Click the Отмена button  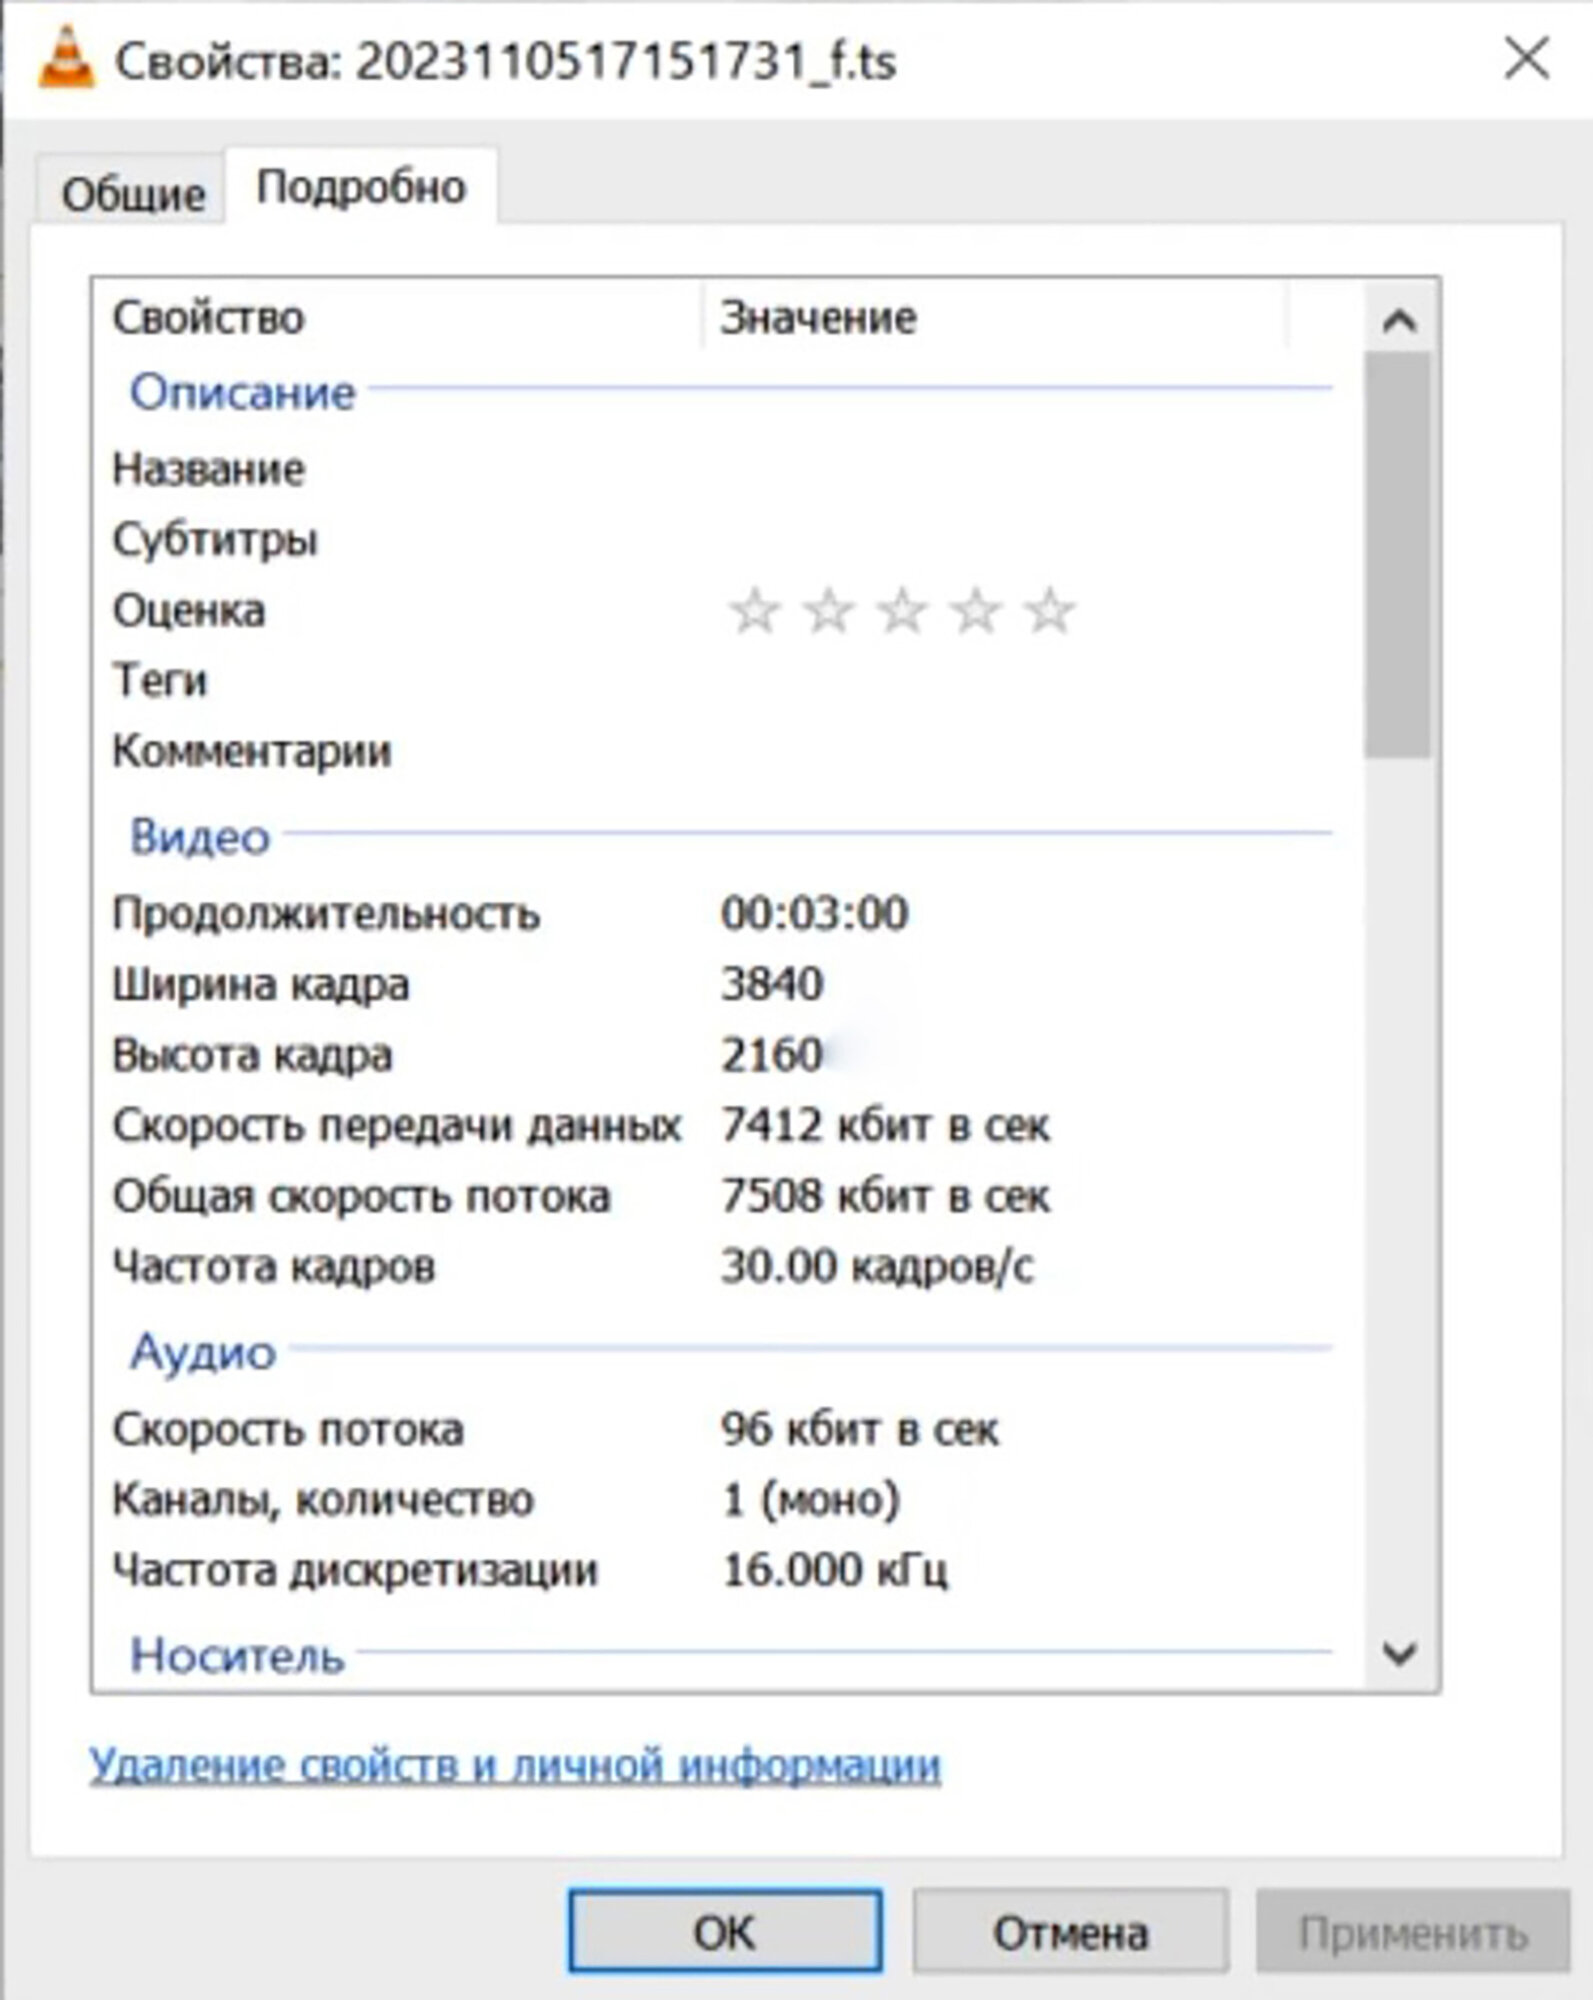point(1070,1932)
